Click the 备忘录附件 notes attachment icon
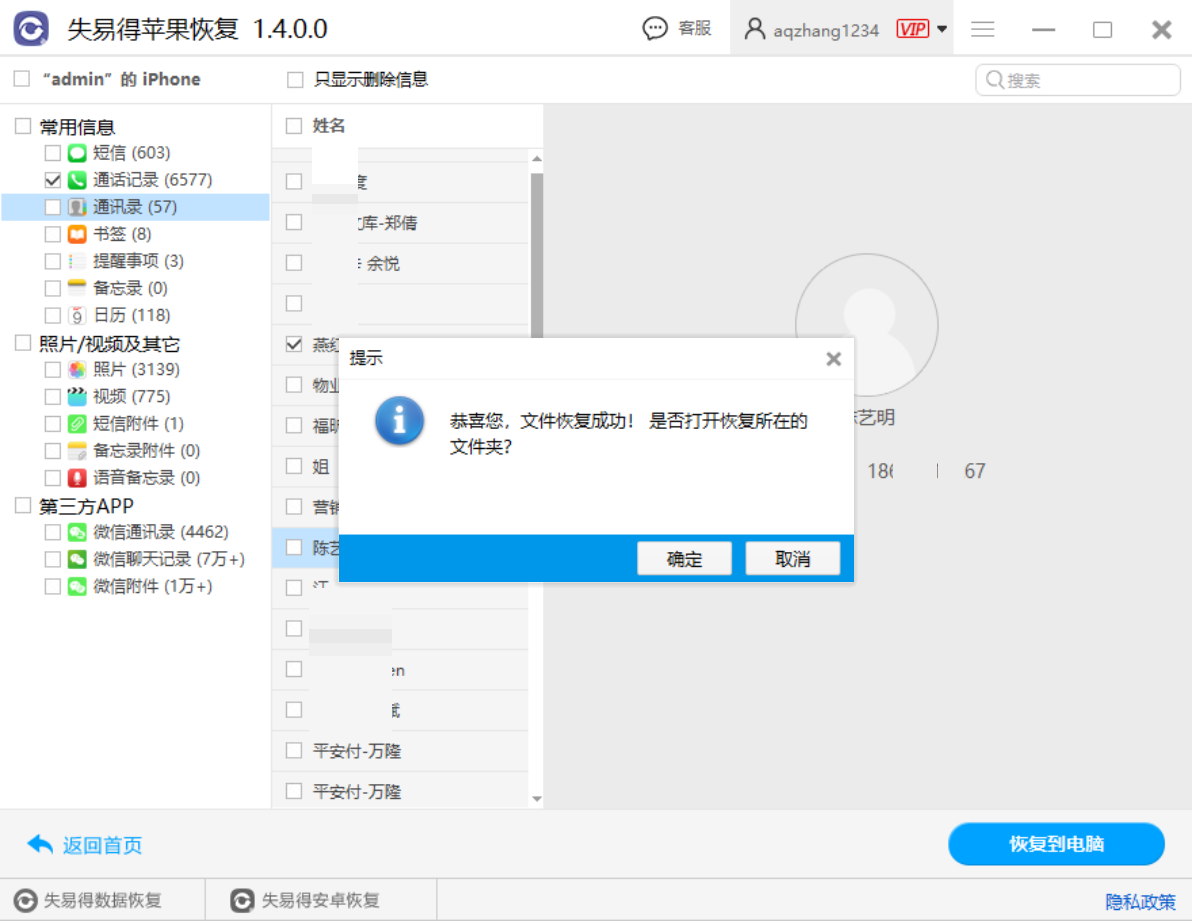The width and height of the screenshot is (1192, 921). coord(75,450)
